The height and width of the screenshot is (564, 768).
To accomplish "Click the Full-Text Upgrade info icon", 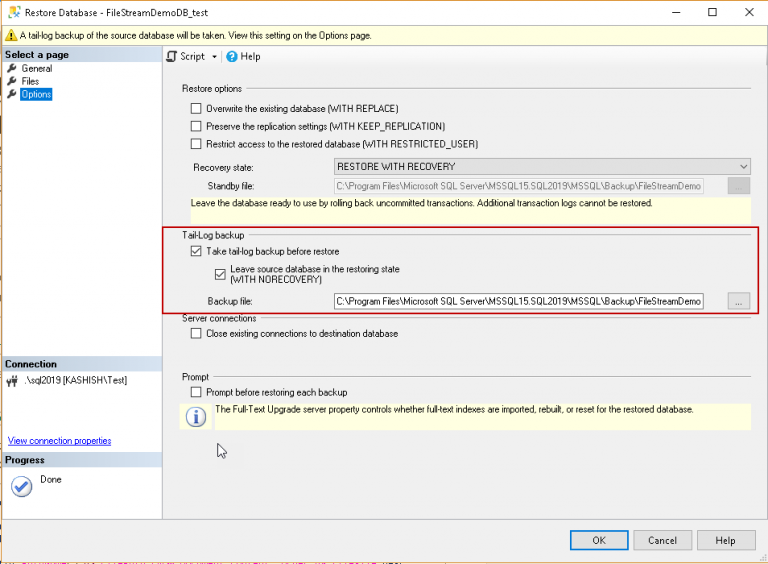I will pyautogui.click(x=196, y=417).
